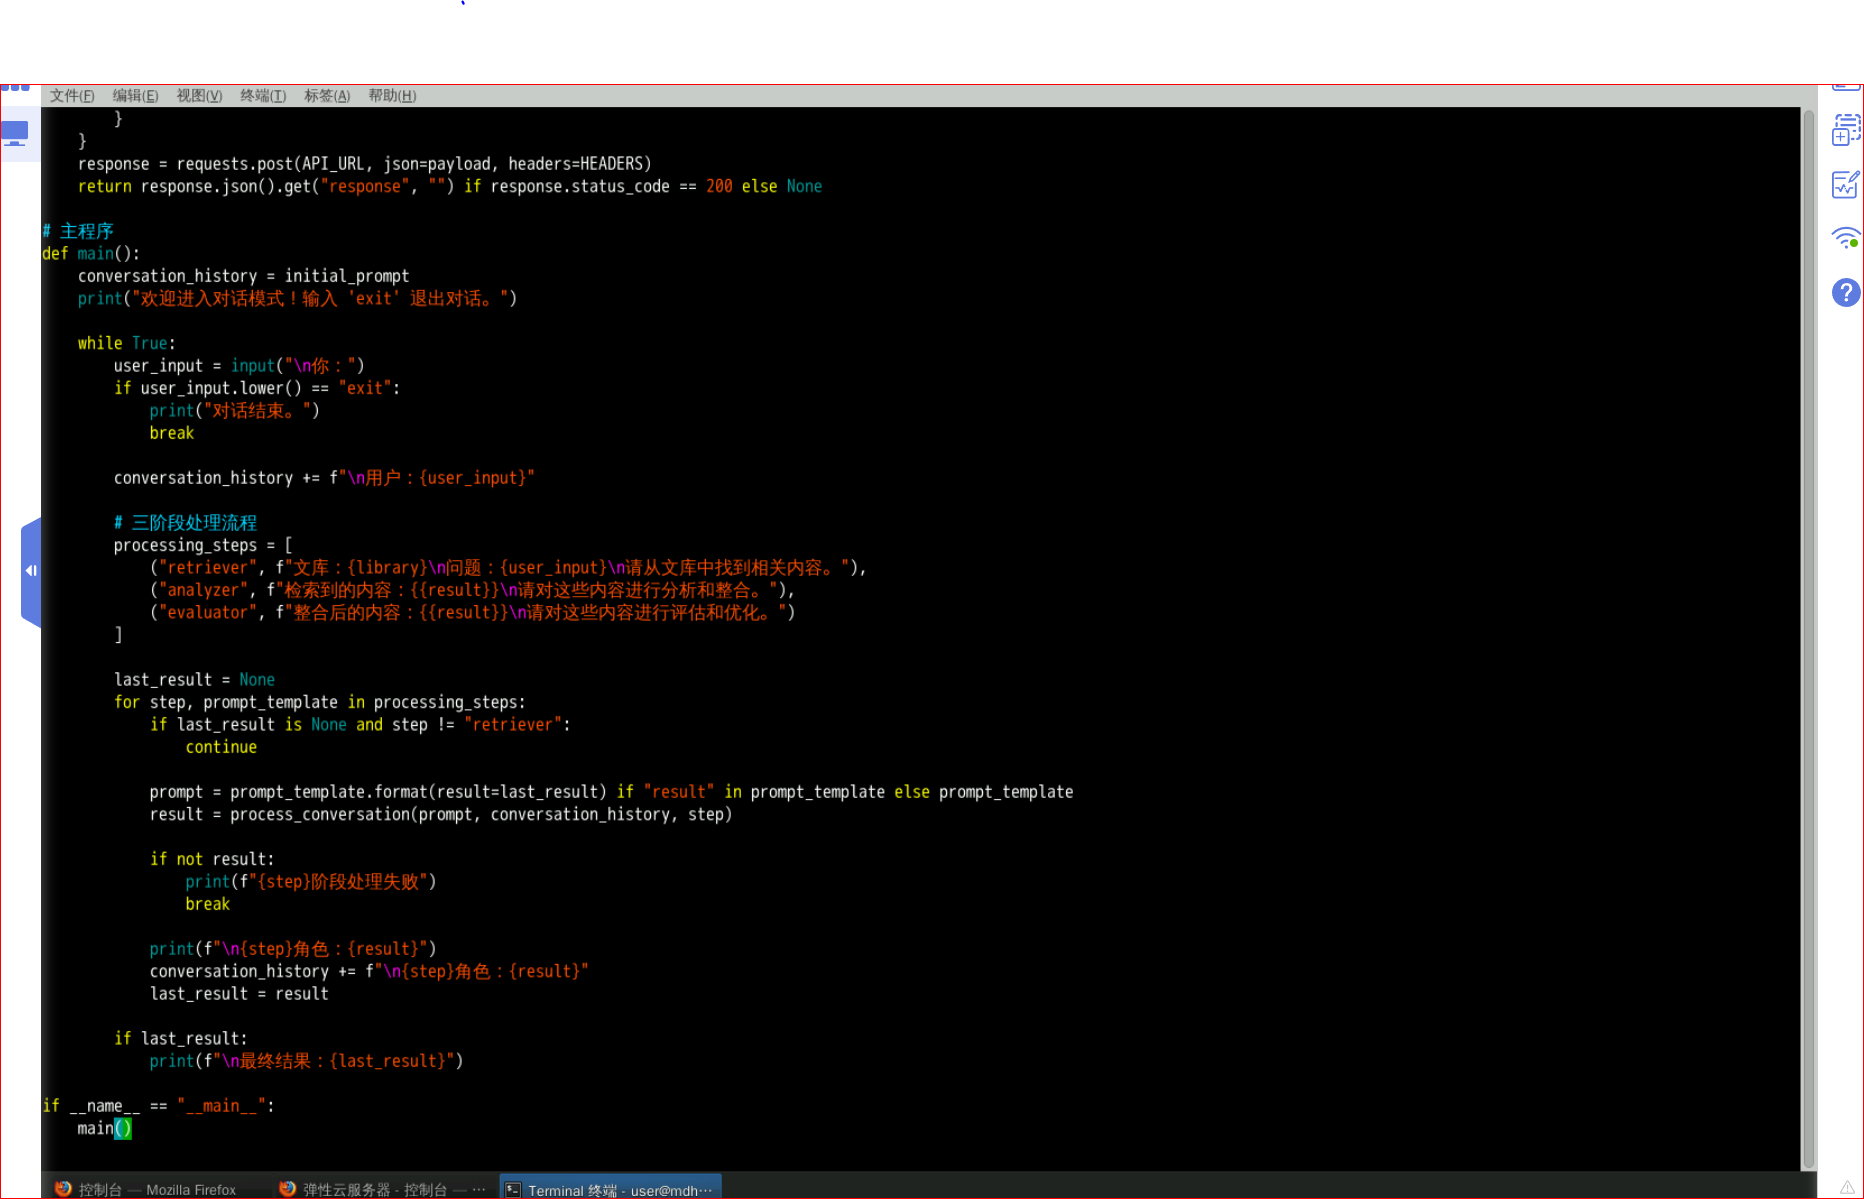Image resolution: width=1864 pixels, height=1199 pixels.
Task: Expand the collapsed left side panel handle
Action: (31, 571)
